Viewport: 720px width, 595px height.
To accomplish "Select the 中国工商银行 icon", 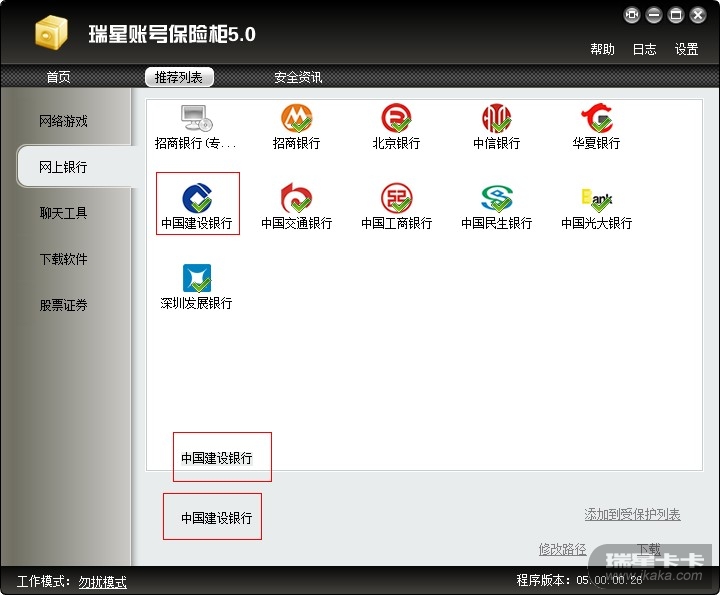I will point(396,198).
